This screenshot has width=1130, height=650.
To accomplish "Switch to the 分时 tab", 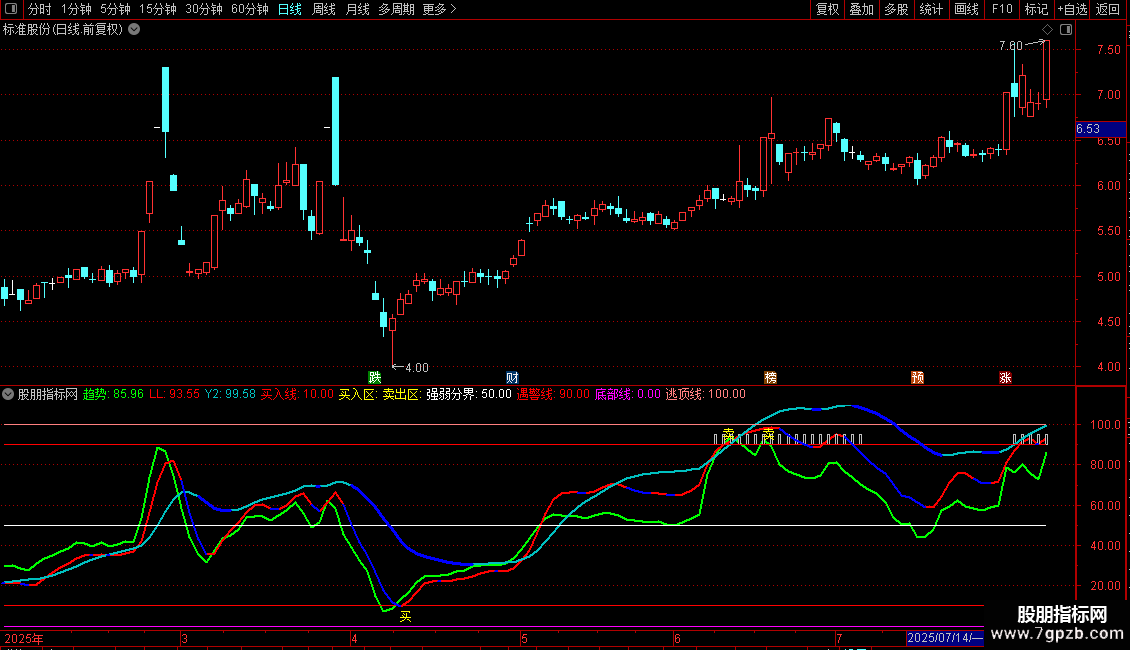I will pos(40,9).
